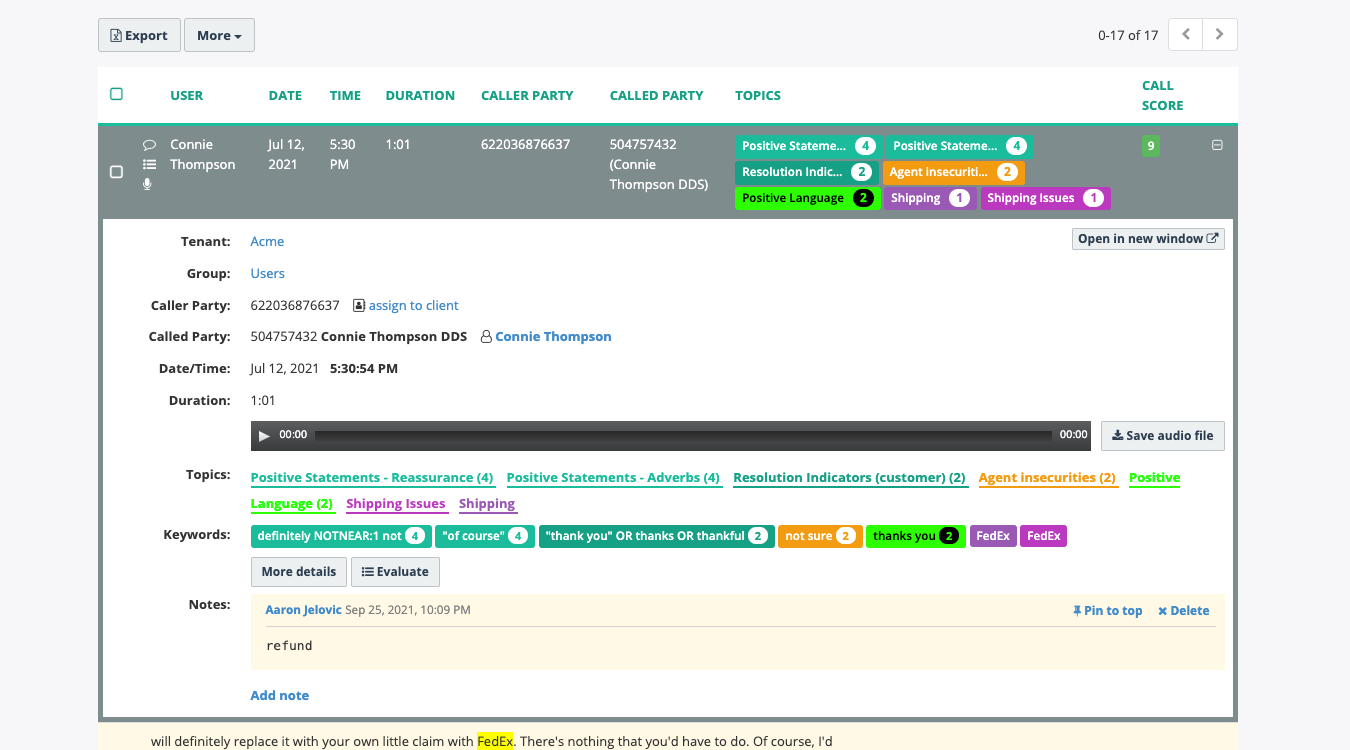Viewport: 1350px width, 750px height.
Task: Sort by DATE column
Action: (285, 96)
